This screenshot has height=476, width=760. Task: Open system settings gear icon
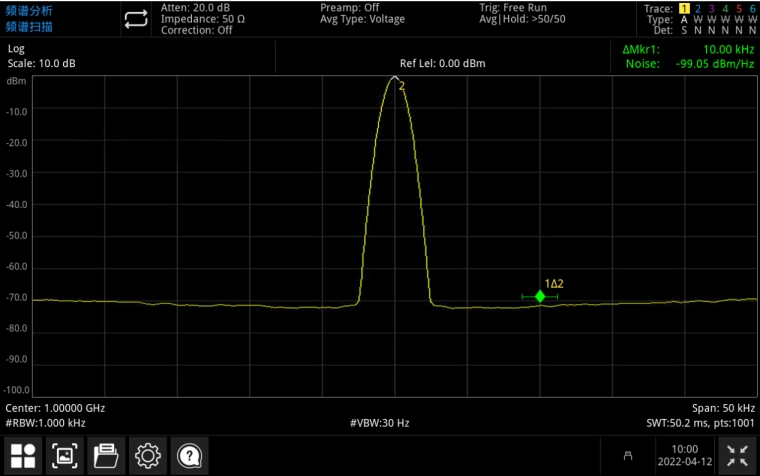[148, 456]
